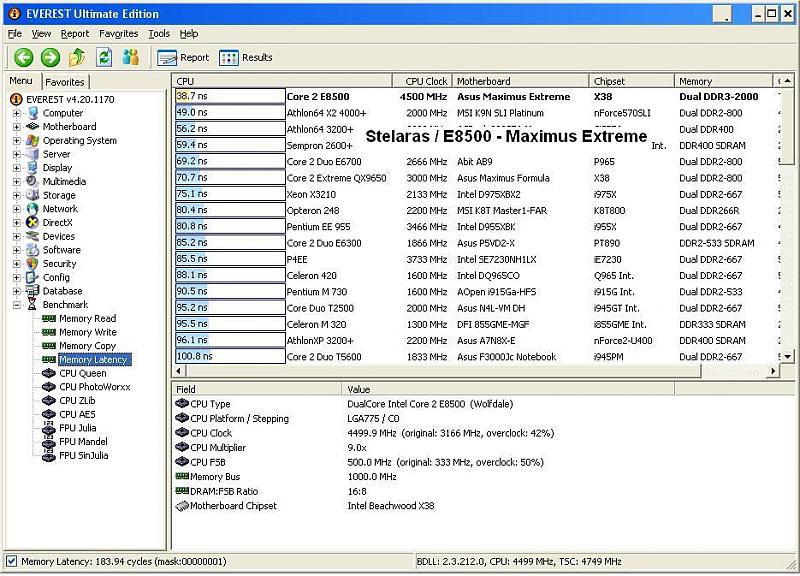
Task: Select the Server tree item
Action: click(x=56, y=154)
